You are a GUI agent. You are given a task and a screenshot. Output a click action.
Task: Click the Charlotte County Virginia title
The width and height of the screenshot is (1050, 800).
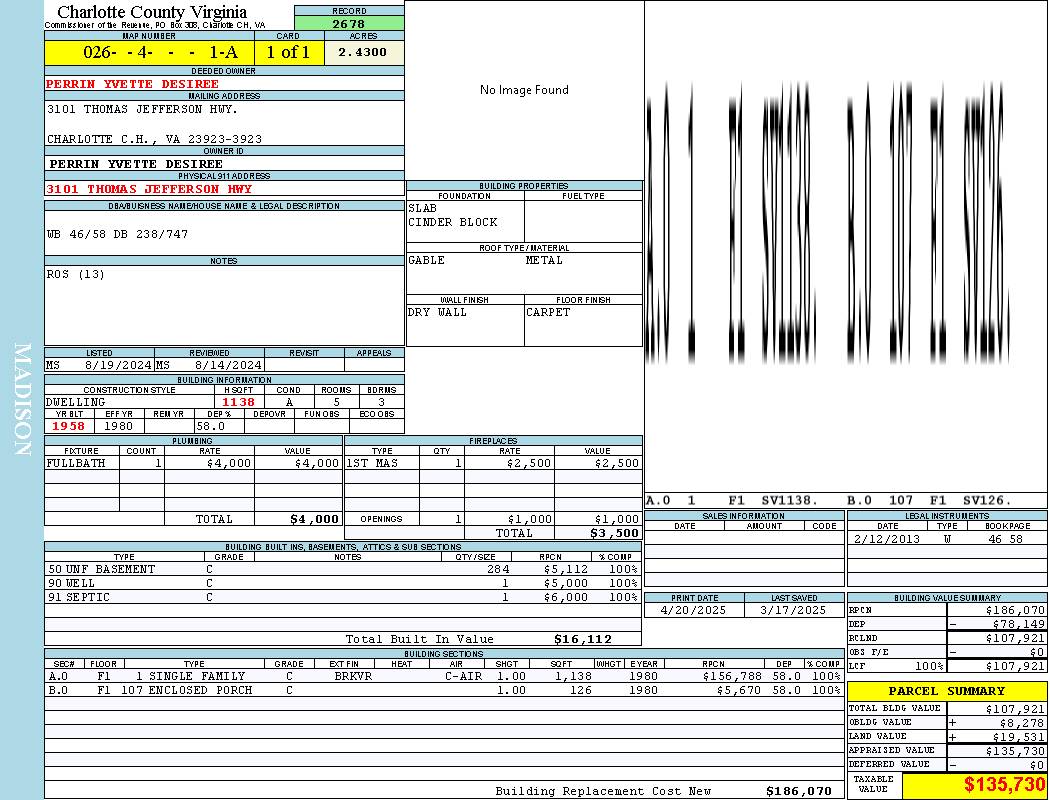coord(152,12)
